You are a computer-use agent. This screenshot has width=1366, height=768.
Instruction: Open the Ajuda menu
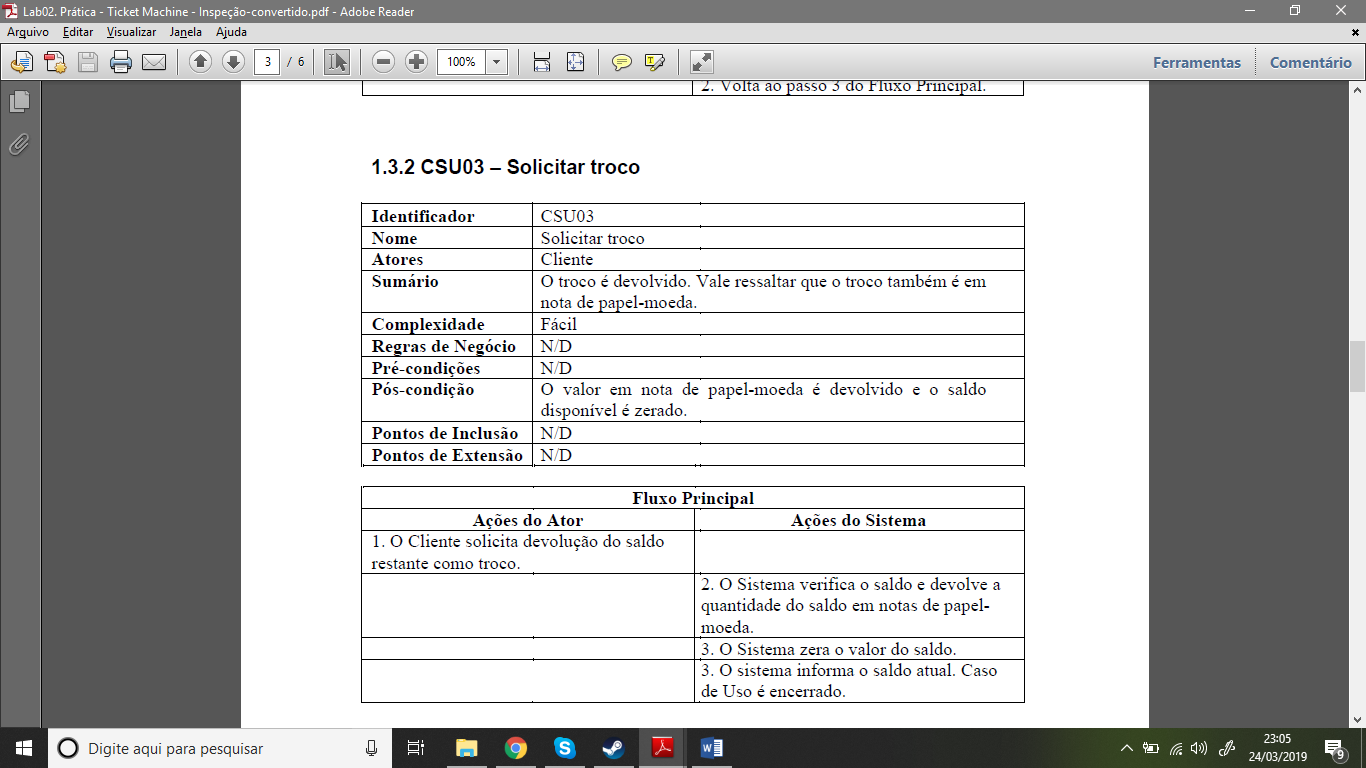pos(231,32)
